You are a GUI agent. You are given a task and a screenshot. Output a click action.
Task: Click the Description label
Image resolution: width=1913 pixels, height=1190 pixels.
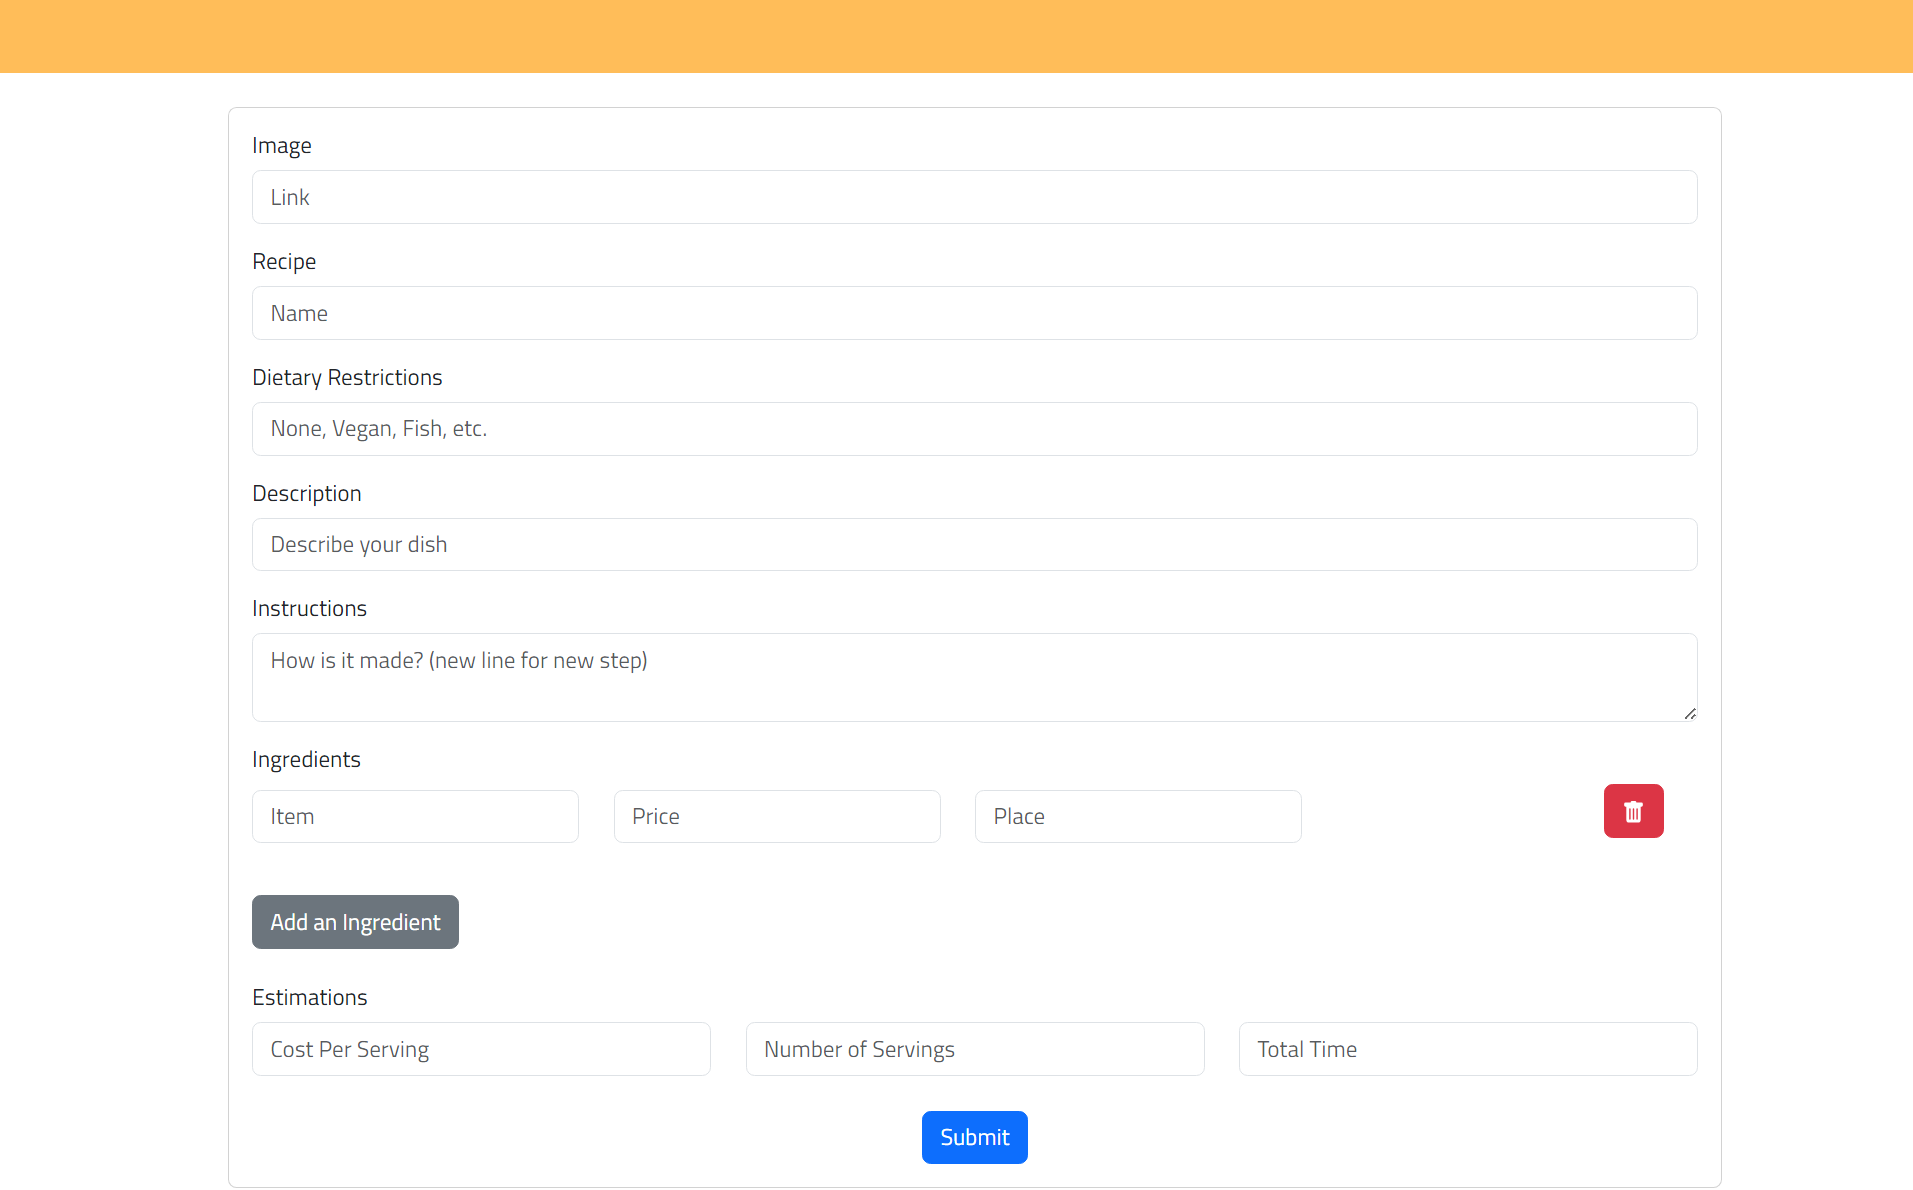307,494
